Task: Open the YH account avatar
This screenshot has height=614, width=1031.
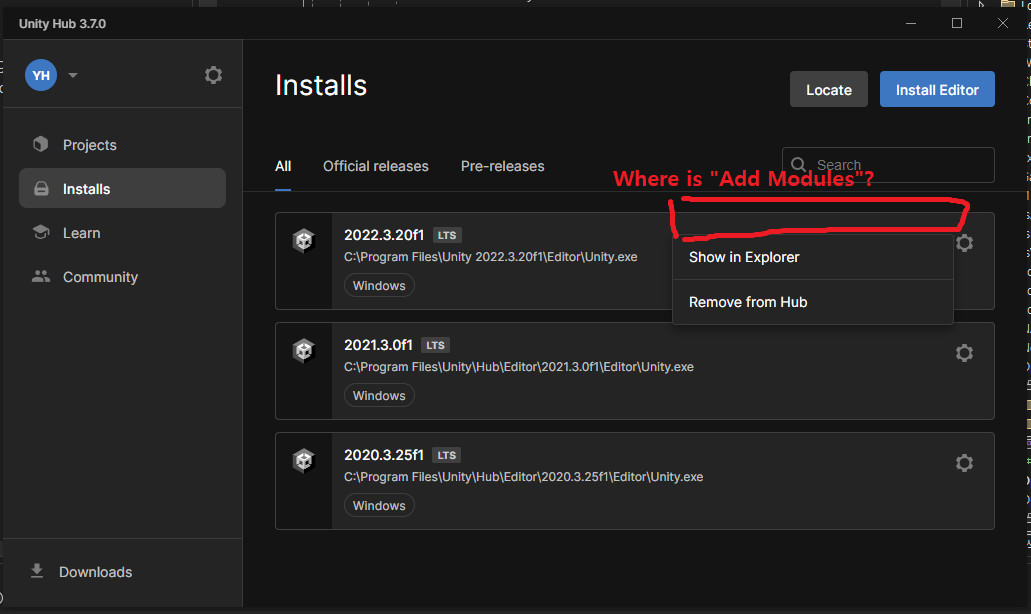Action: [41, 75]
